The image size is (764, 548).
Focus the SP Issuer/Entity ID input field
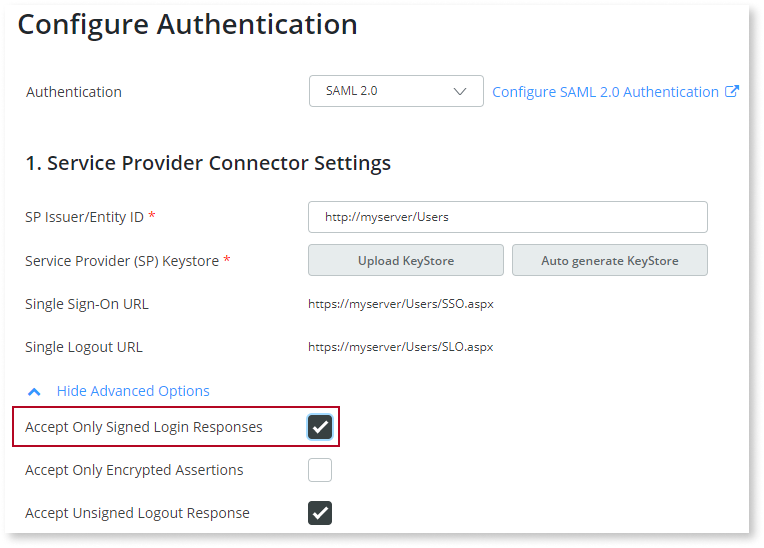(x=507, y=216)
